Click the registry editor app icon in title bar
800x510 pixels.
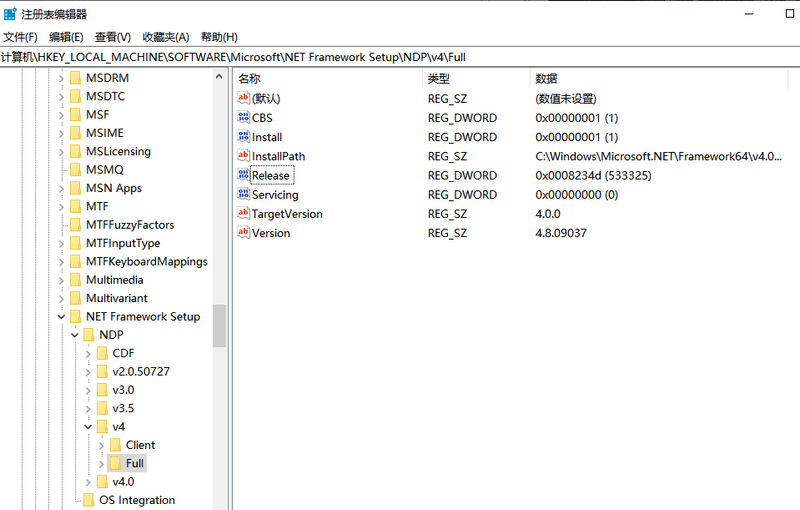[x=10, y=14]
